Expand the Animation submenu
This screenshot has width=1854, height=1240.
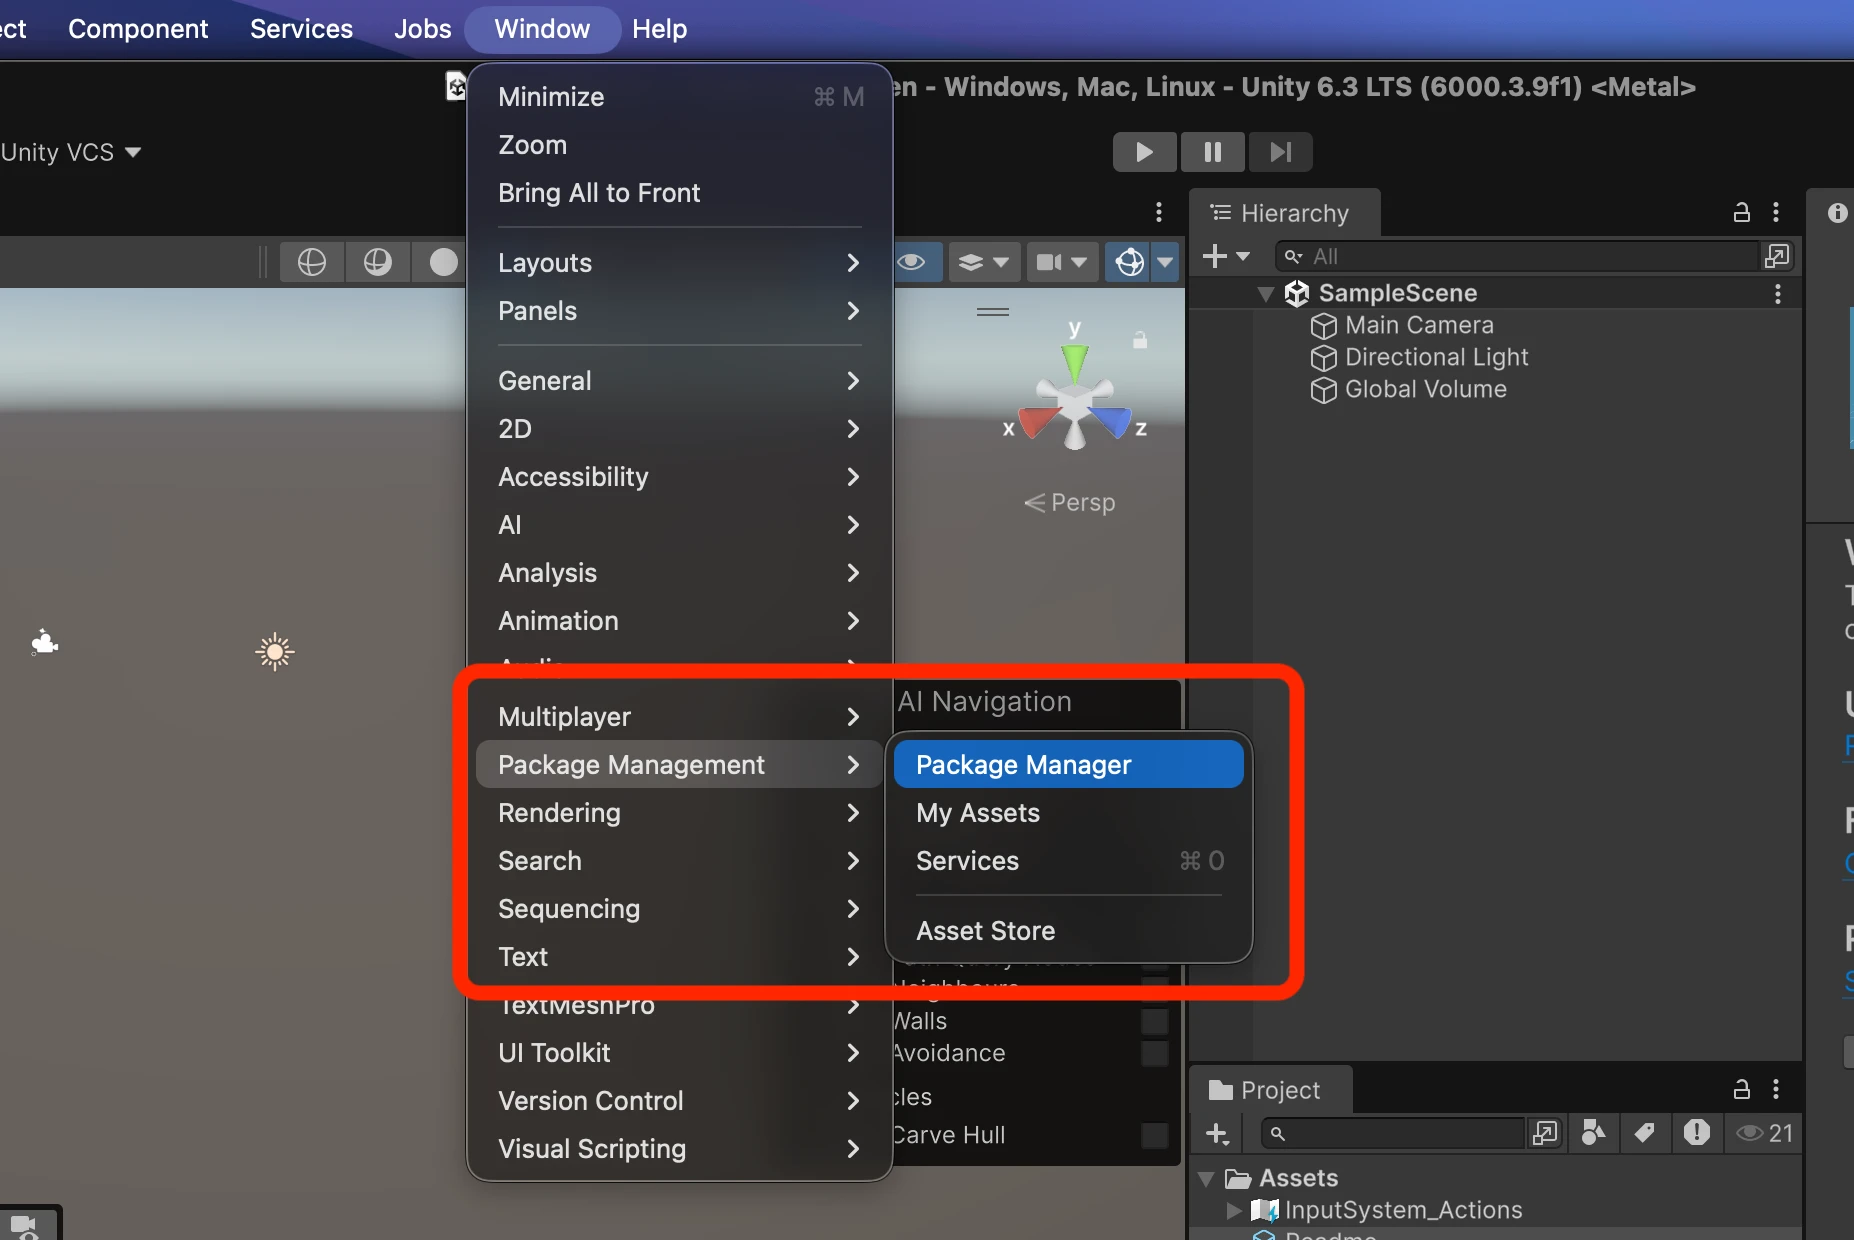click(x=680, y=621)
